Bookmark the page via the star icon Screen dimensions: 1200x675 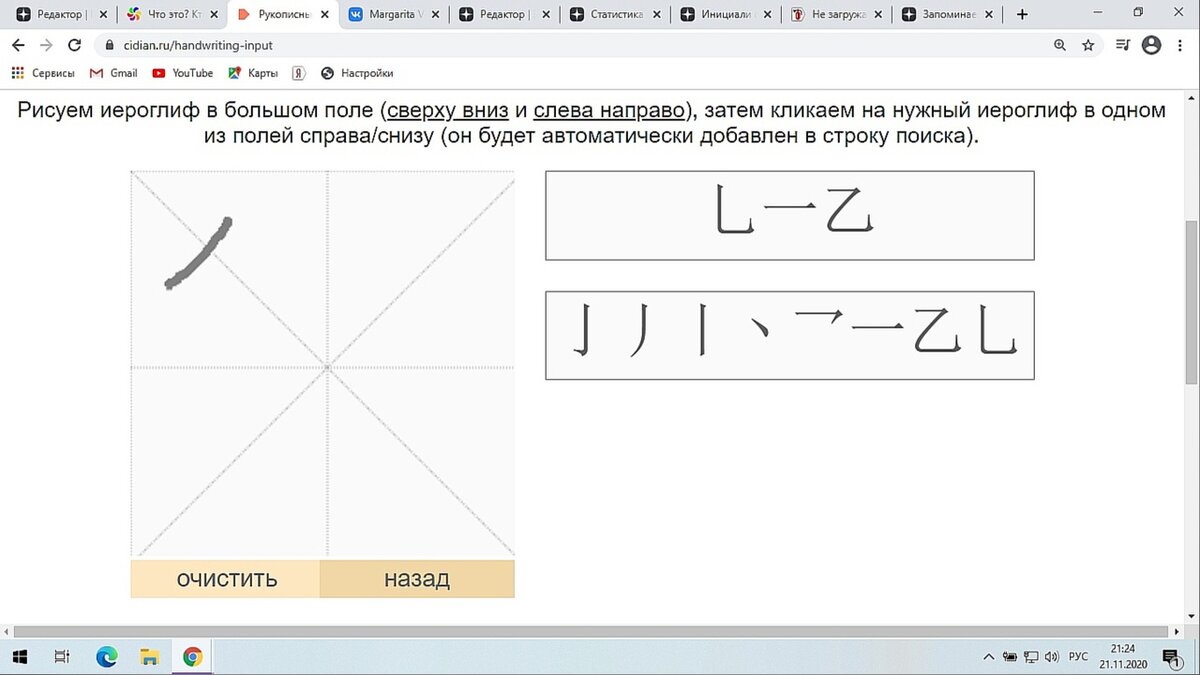[x=1088, y=45]
